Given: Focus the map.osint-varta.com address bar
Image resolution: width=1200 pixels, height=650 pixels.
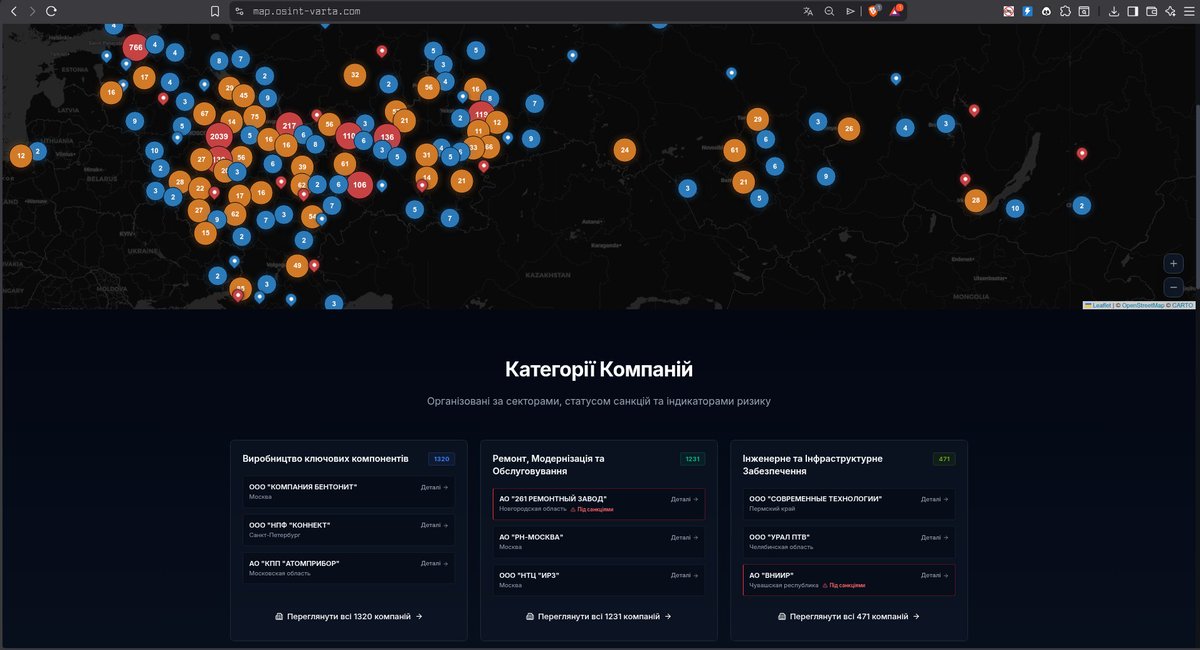Looking at the screenshot, I should pyautogui.click(x=307, y=11).
